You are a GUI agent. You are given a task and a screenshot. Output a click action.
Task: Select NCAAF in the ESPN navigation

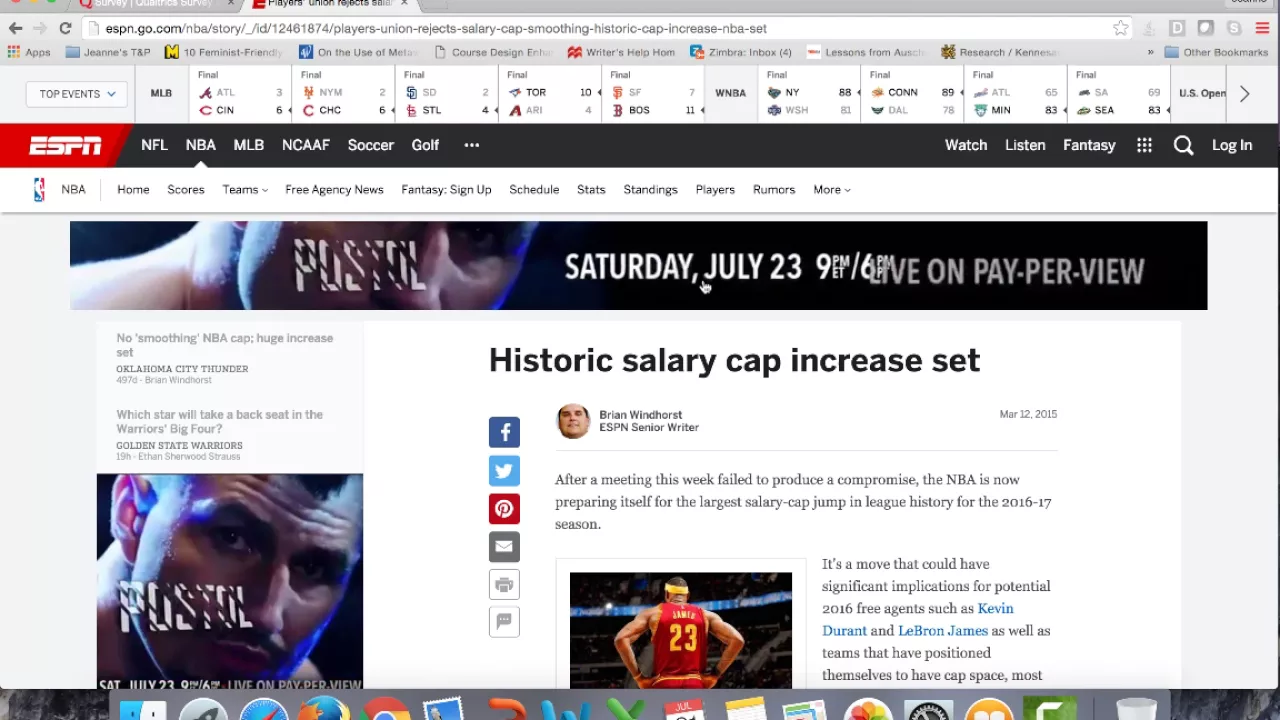click(306, 145)
